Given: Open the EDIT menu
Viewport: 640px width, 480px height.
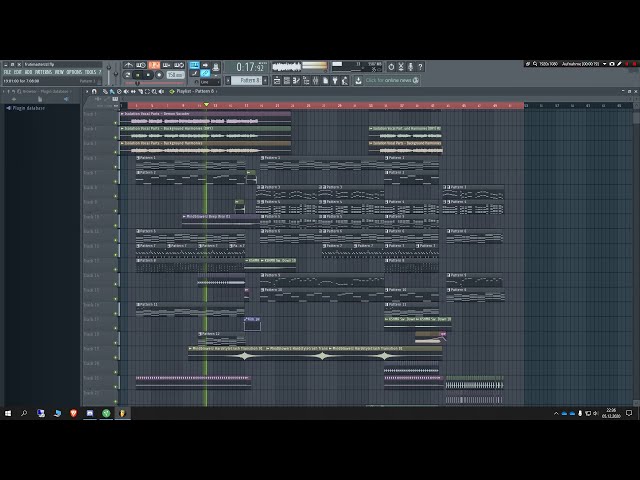Looking at the screenshot, I should pyautogui.click(x=18, y=72).
